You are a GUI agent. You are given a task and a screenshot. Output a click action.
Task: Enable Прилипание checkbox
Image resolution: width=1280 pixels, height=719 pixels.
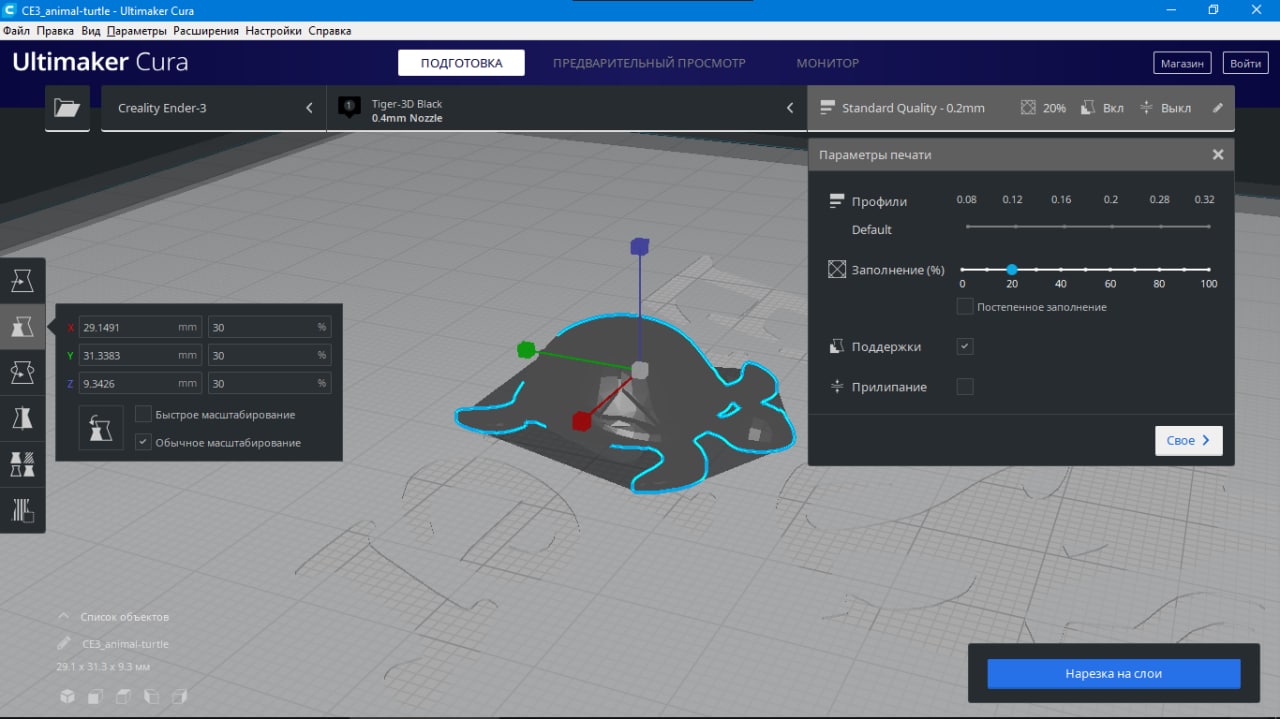coord(965,386)
